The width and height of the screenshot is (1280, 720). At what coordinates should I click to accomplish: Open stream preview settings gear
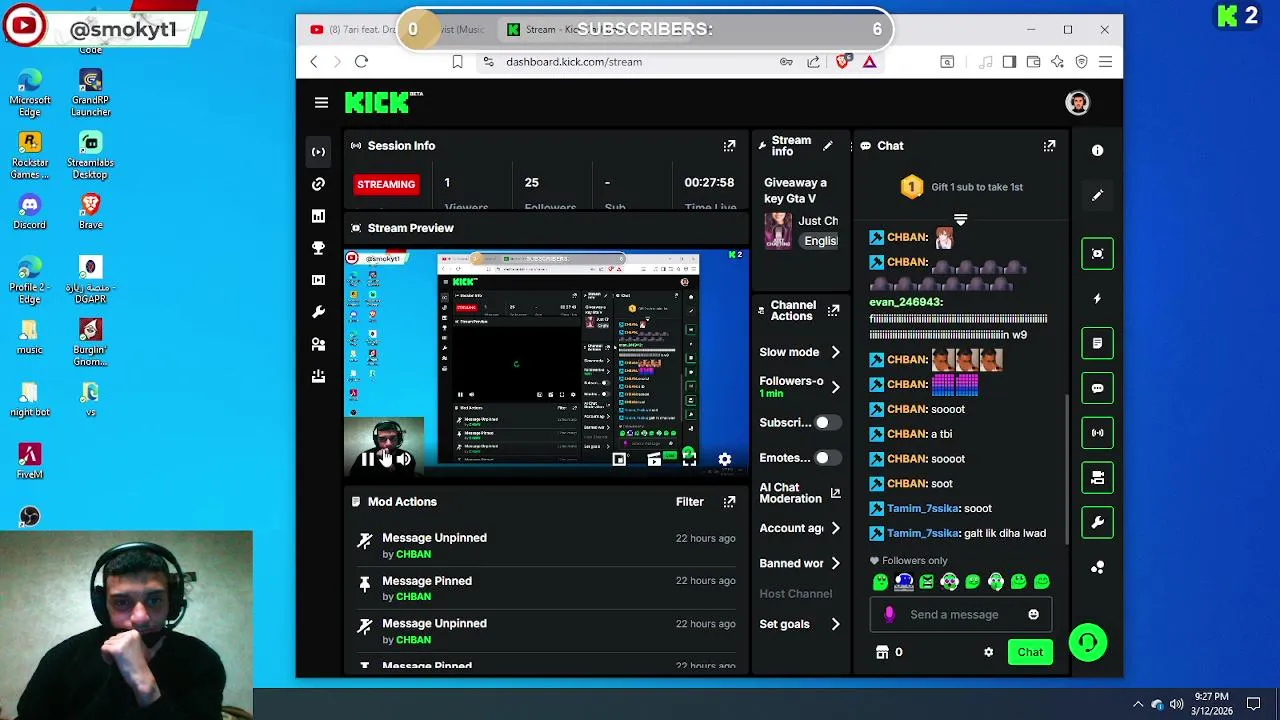724,460
